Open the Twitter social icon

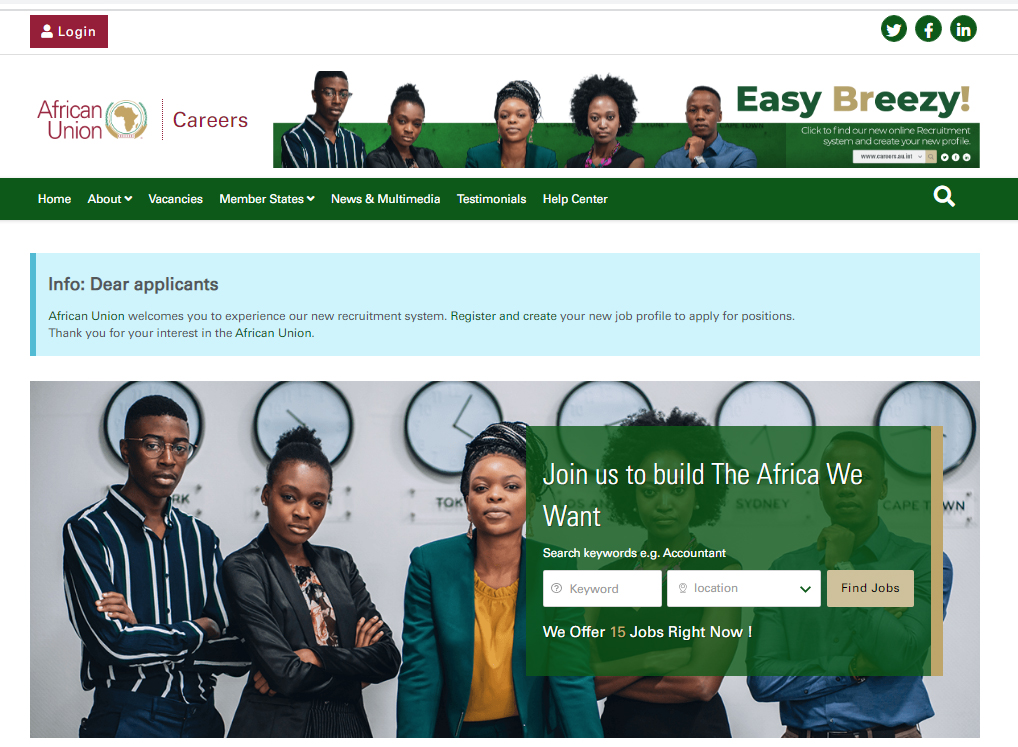893,29
